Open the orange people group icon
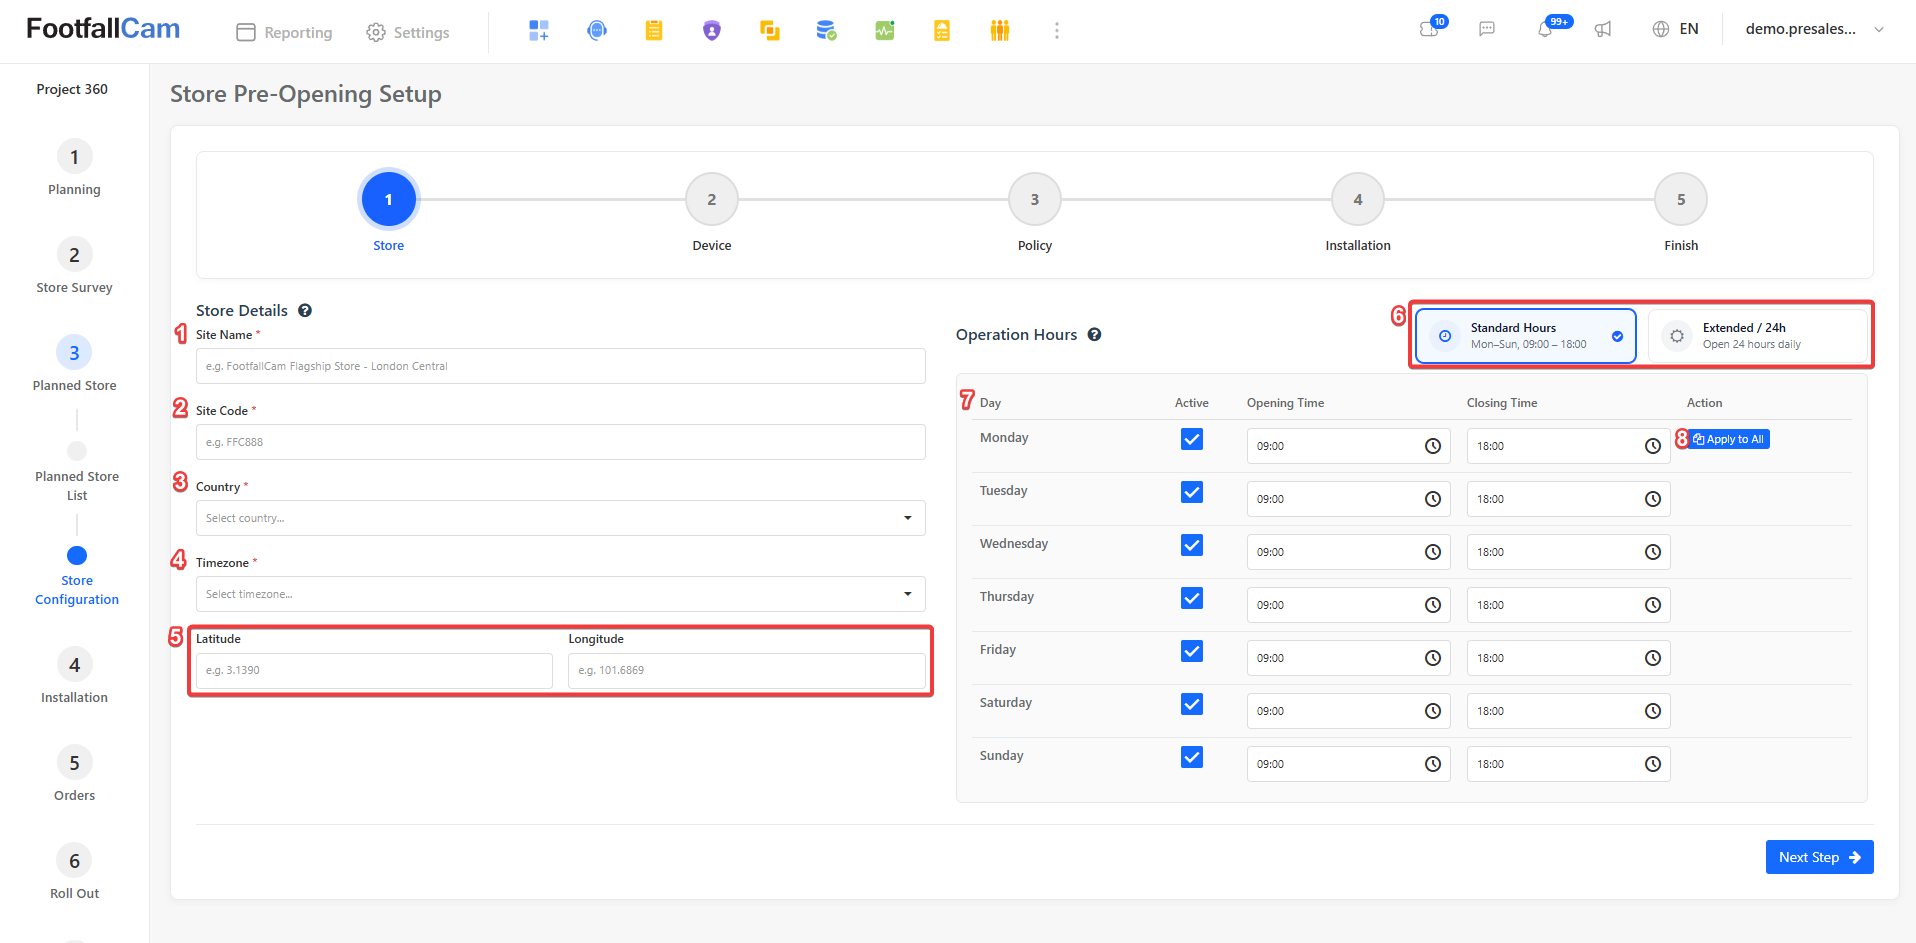The height and width of the screenshot is (943, 1916). pyautogui.click(x=1000, y=31)
